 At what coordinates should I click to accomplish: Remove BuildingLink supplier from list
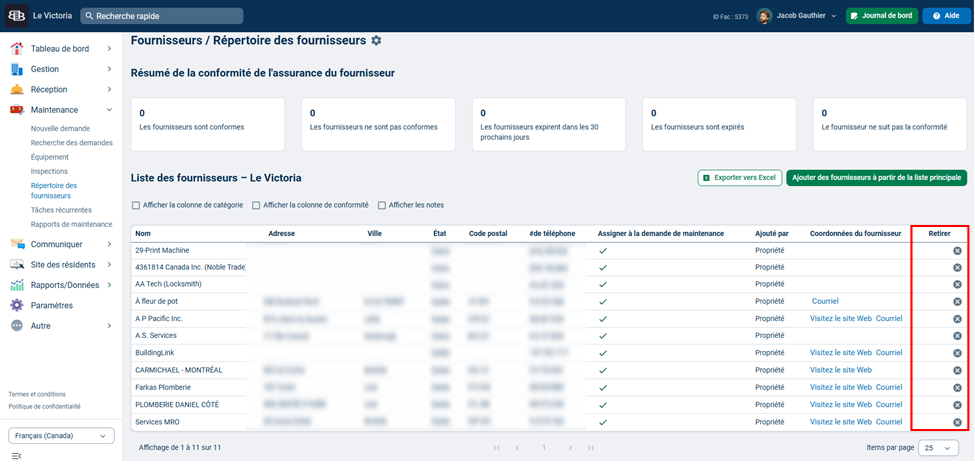click(x=958, y=353)
